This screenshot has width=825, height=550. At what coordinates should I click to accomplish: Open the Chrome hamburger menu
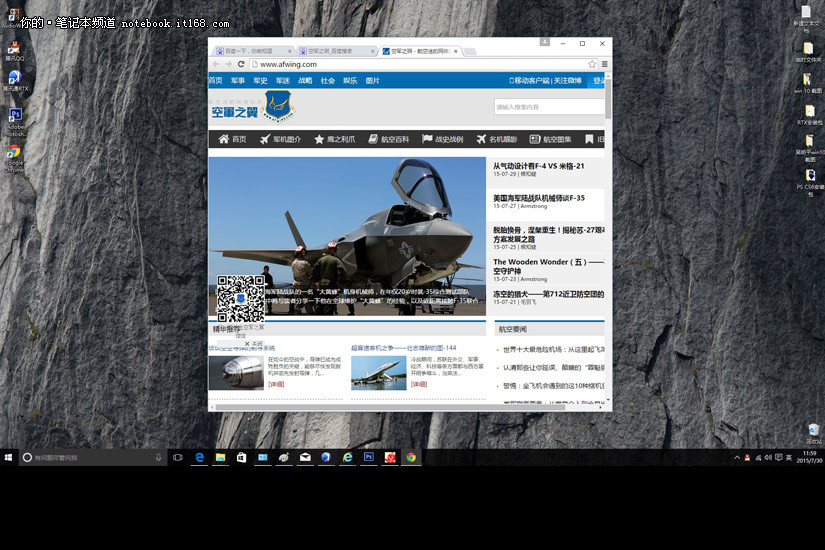pyautogui.click(x=605, y=64)
